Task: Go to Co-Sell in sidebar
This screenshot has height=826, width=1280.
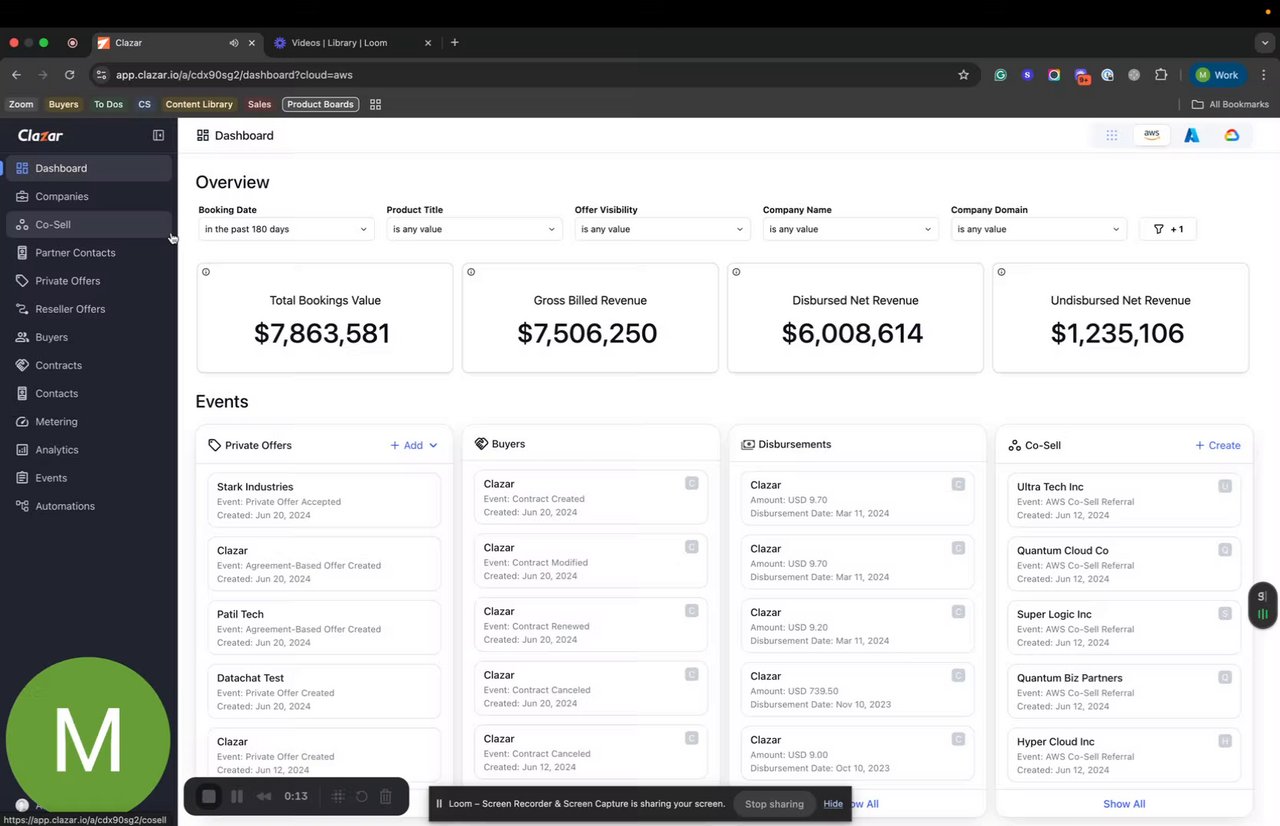Action: pyautogui.click(x=89, y=224)
